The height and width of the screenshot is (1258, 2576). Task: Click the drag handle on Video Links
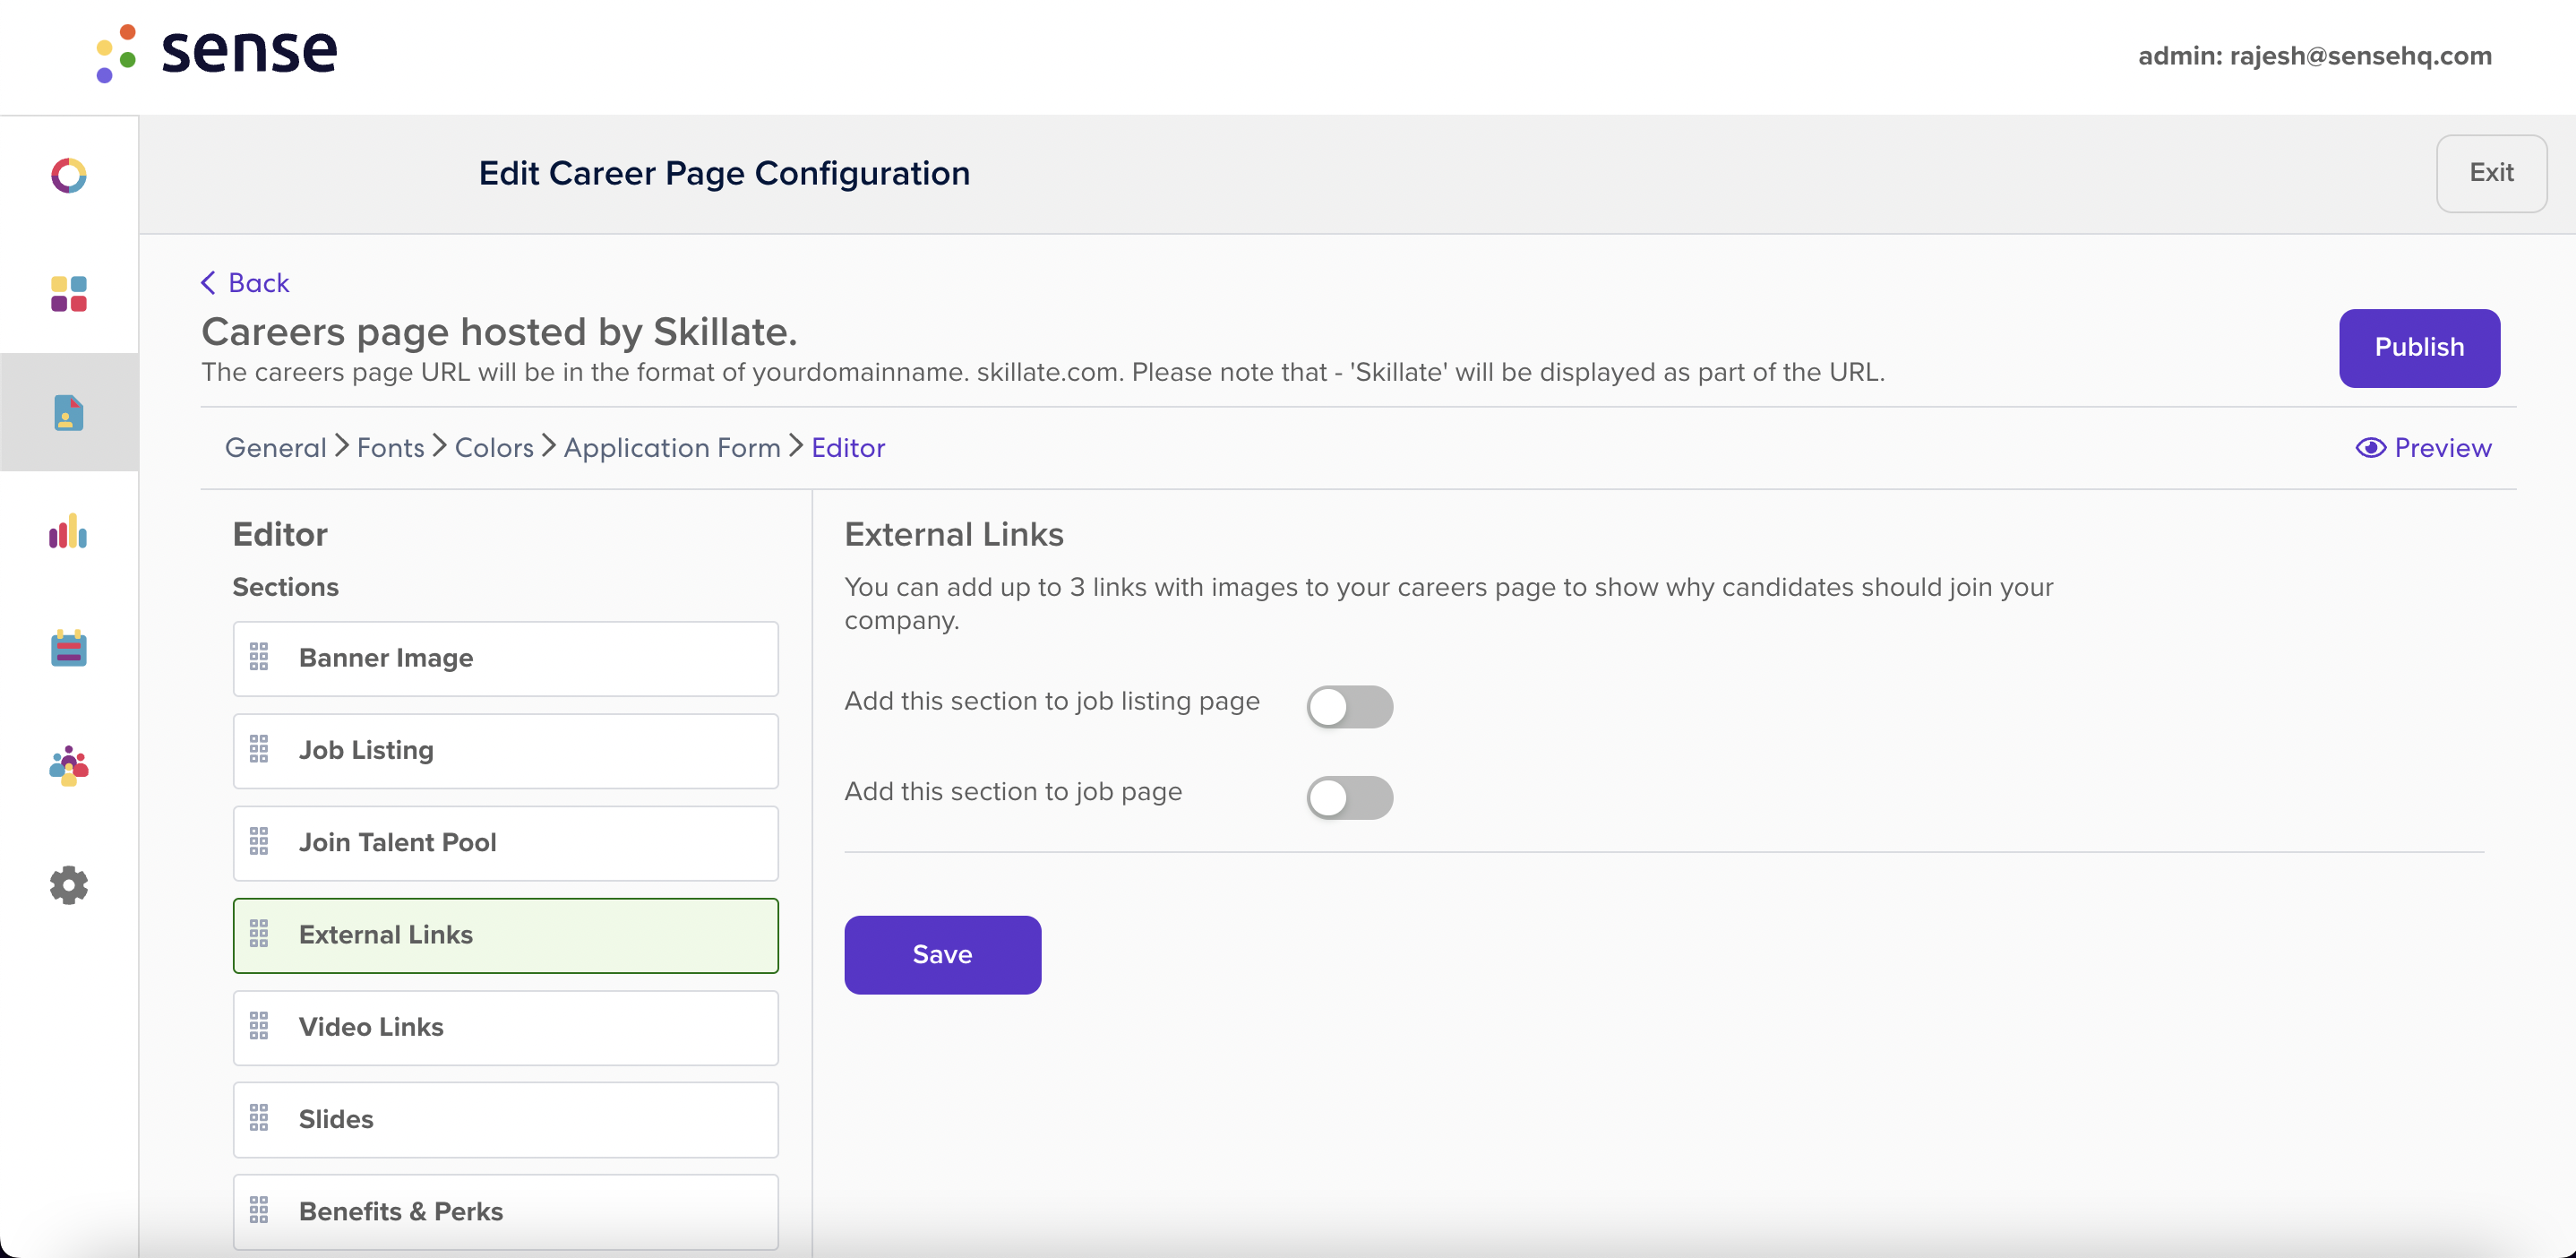coord(259,1026)
